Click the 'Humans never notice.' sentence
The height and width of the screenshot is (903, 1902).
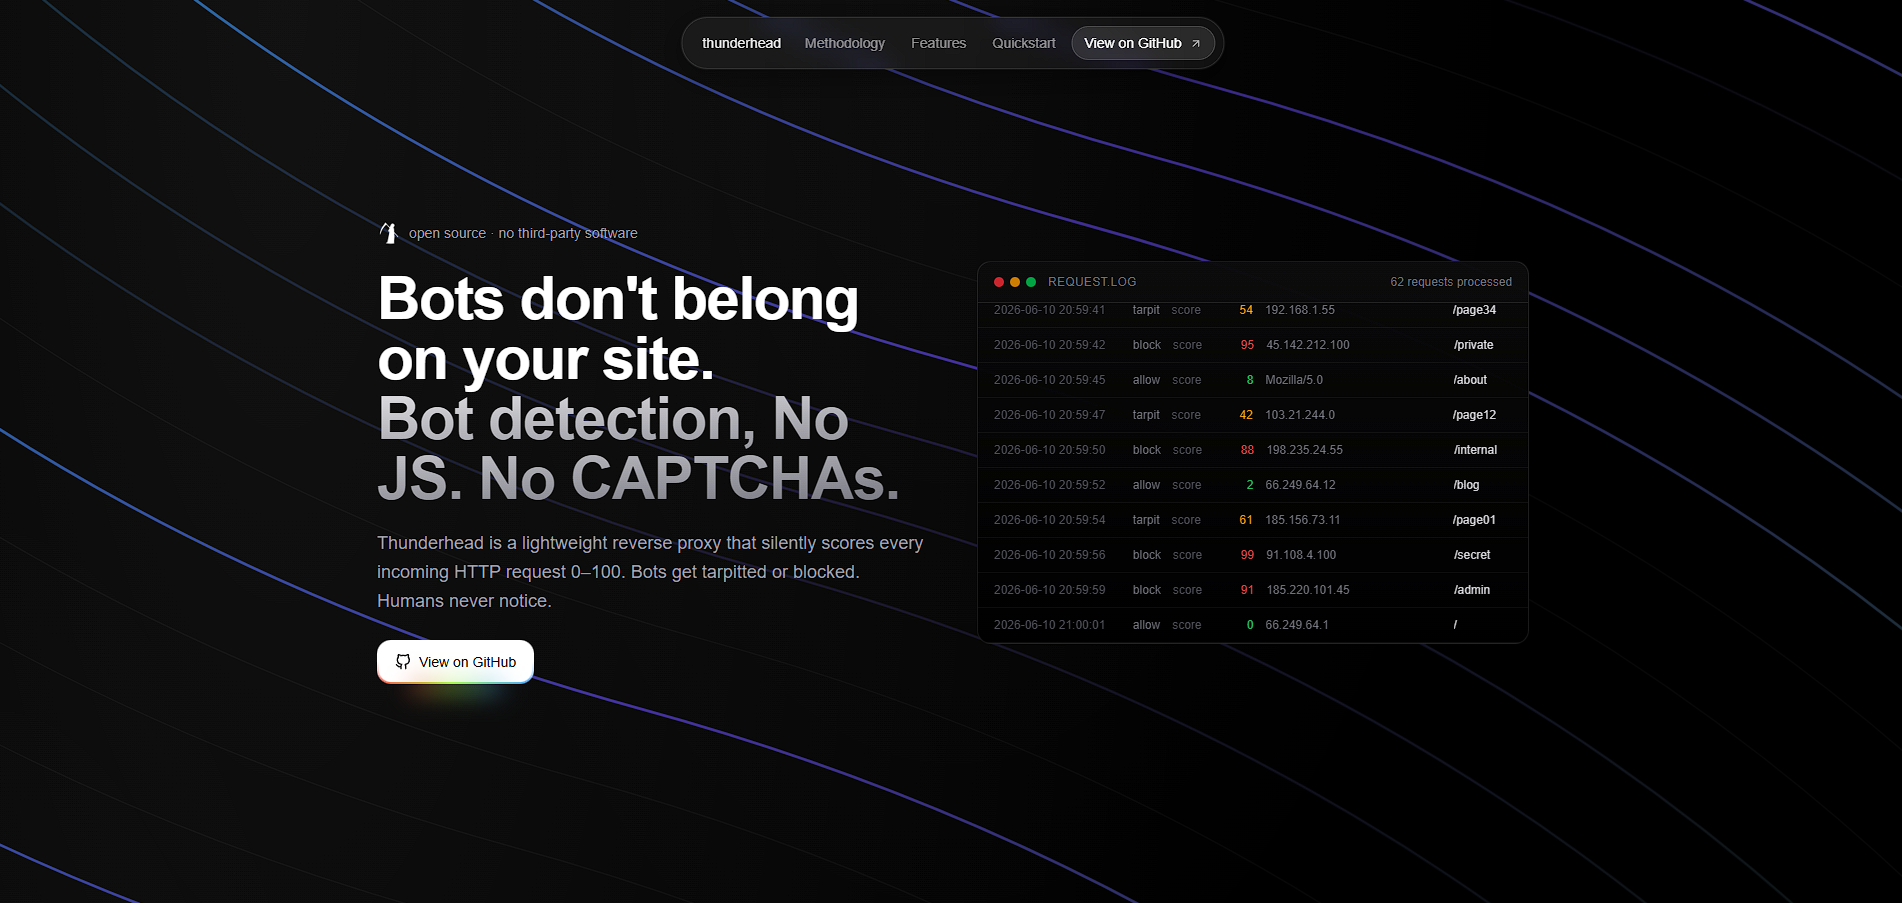pyautogui.click(x=464, y=601)
